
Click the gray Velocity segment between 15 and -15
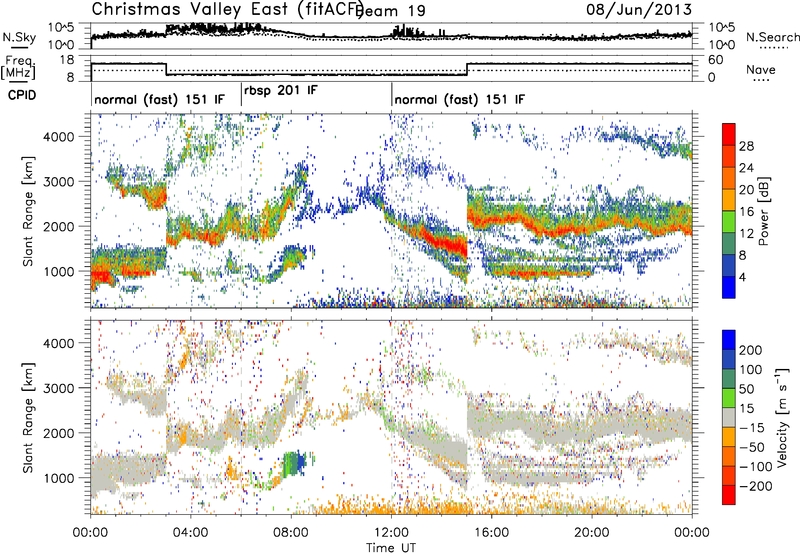pos(729,418)
